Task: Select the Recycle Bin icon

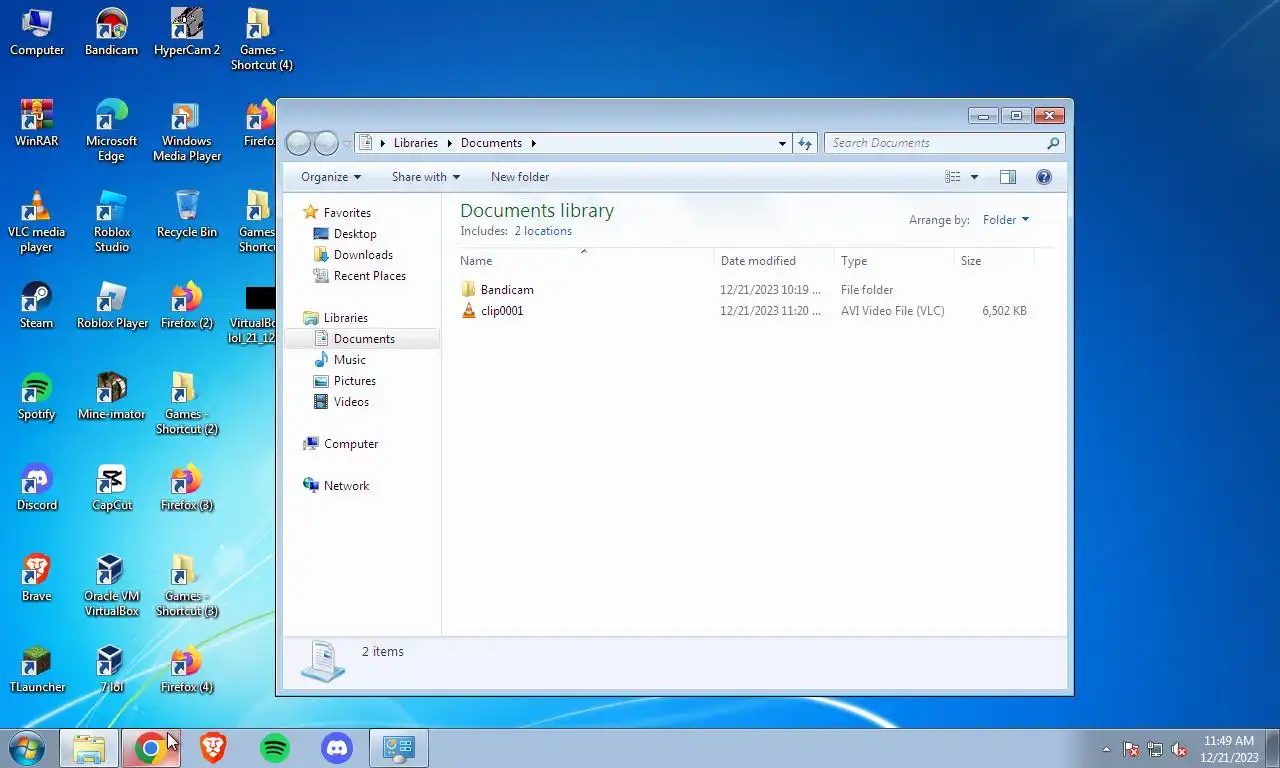Action: 187,214
